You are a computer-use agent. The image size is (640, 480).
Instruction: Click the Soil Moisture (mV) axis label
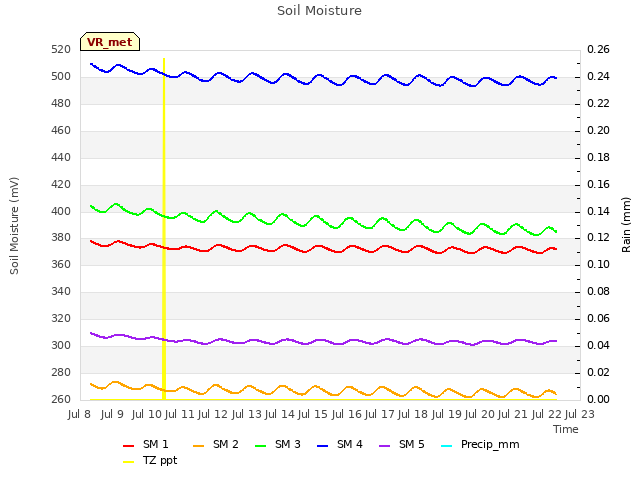pos(14,226)
